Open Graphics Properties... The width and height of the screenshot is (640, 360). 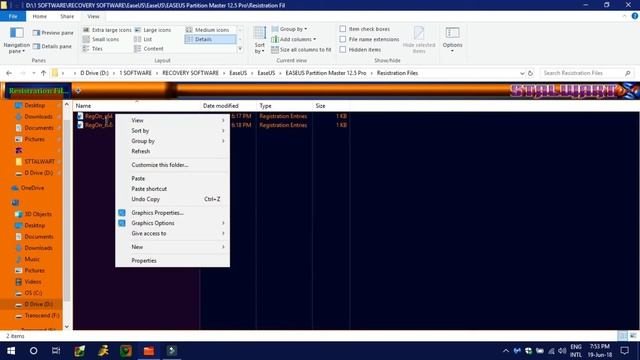pyautogui.click(x=172, y=213)
